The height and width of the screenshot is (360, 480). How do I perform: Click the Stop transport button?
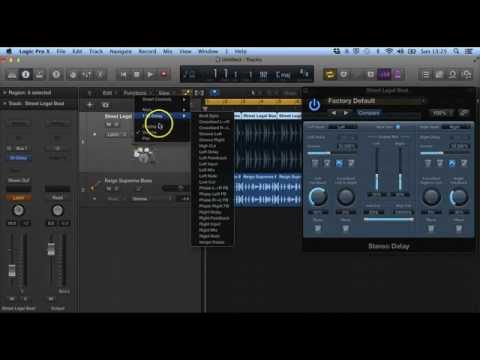pos(137,74)
